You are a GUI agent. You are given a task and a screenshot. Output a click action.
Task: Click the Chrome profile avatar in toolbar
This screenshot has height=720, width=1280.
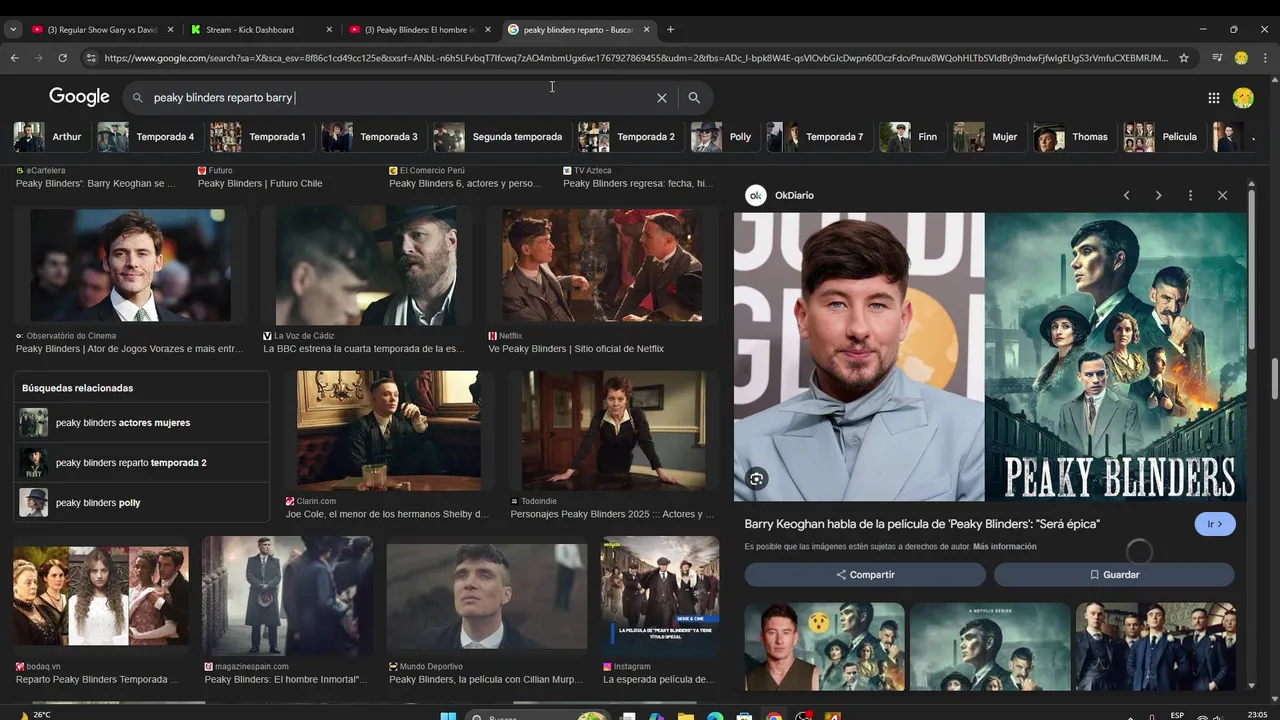(1241, 58)
